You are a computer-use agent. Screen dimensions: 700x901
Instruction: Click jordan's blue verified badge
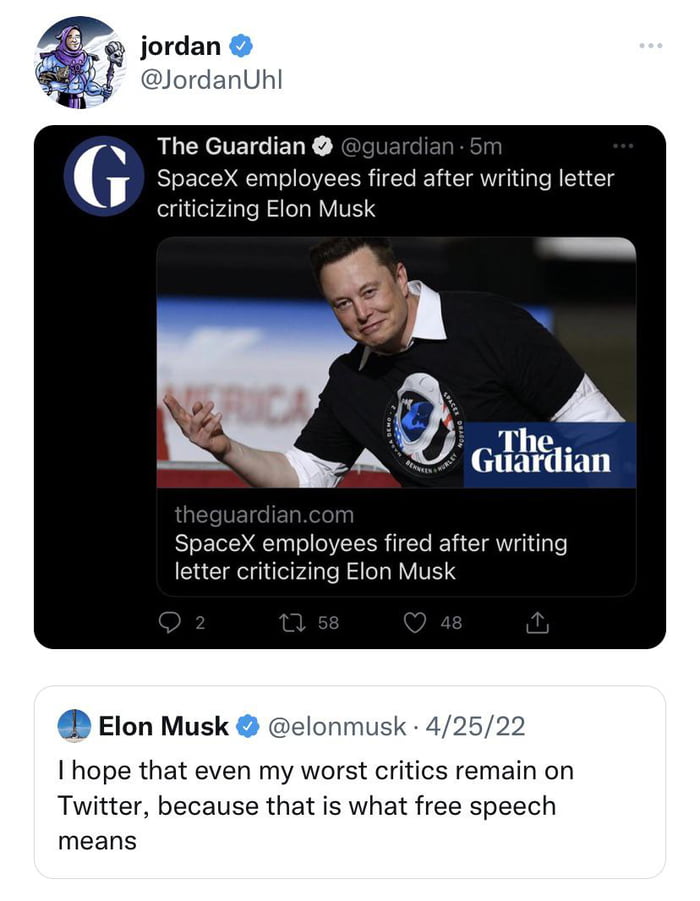pos(240,45)
